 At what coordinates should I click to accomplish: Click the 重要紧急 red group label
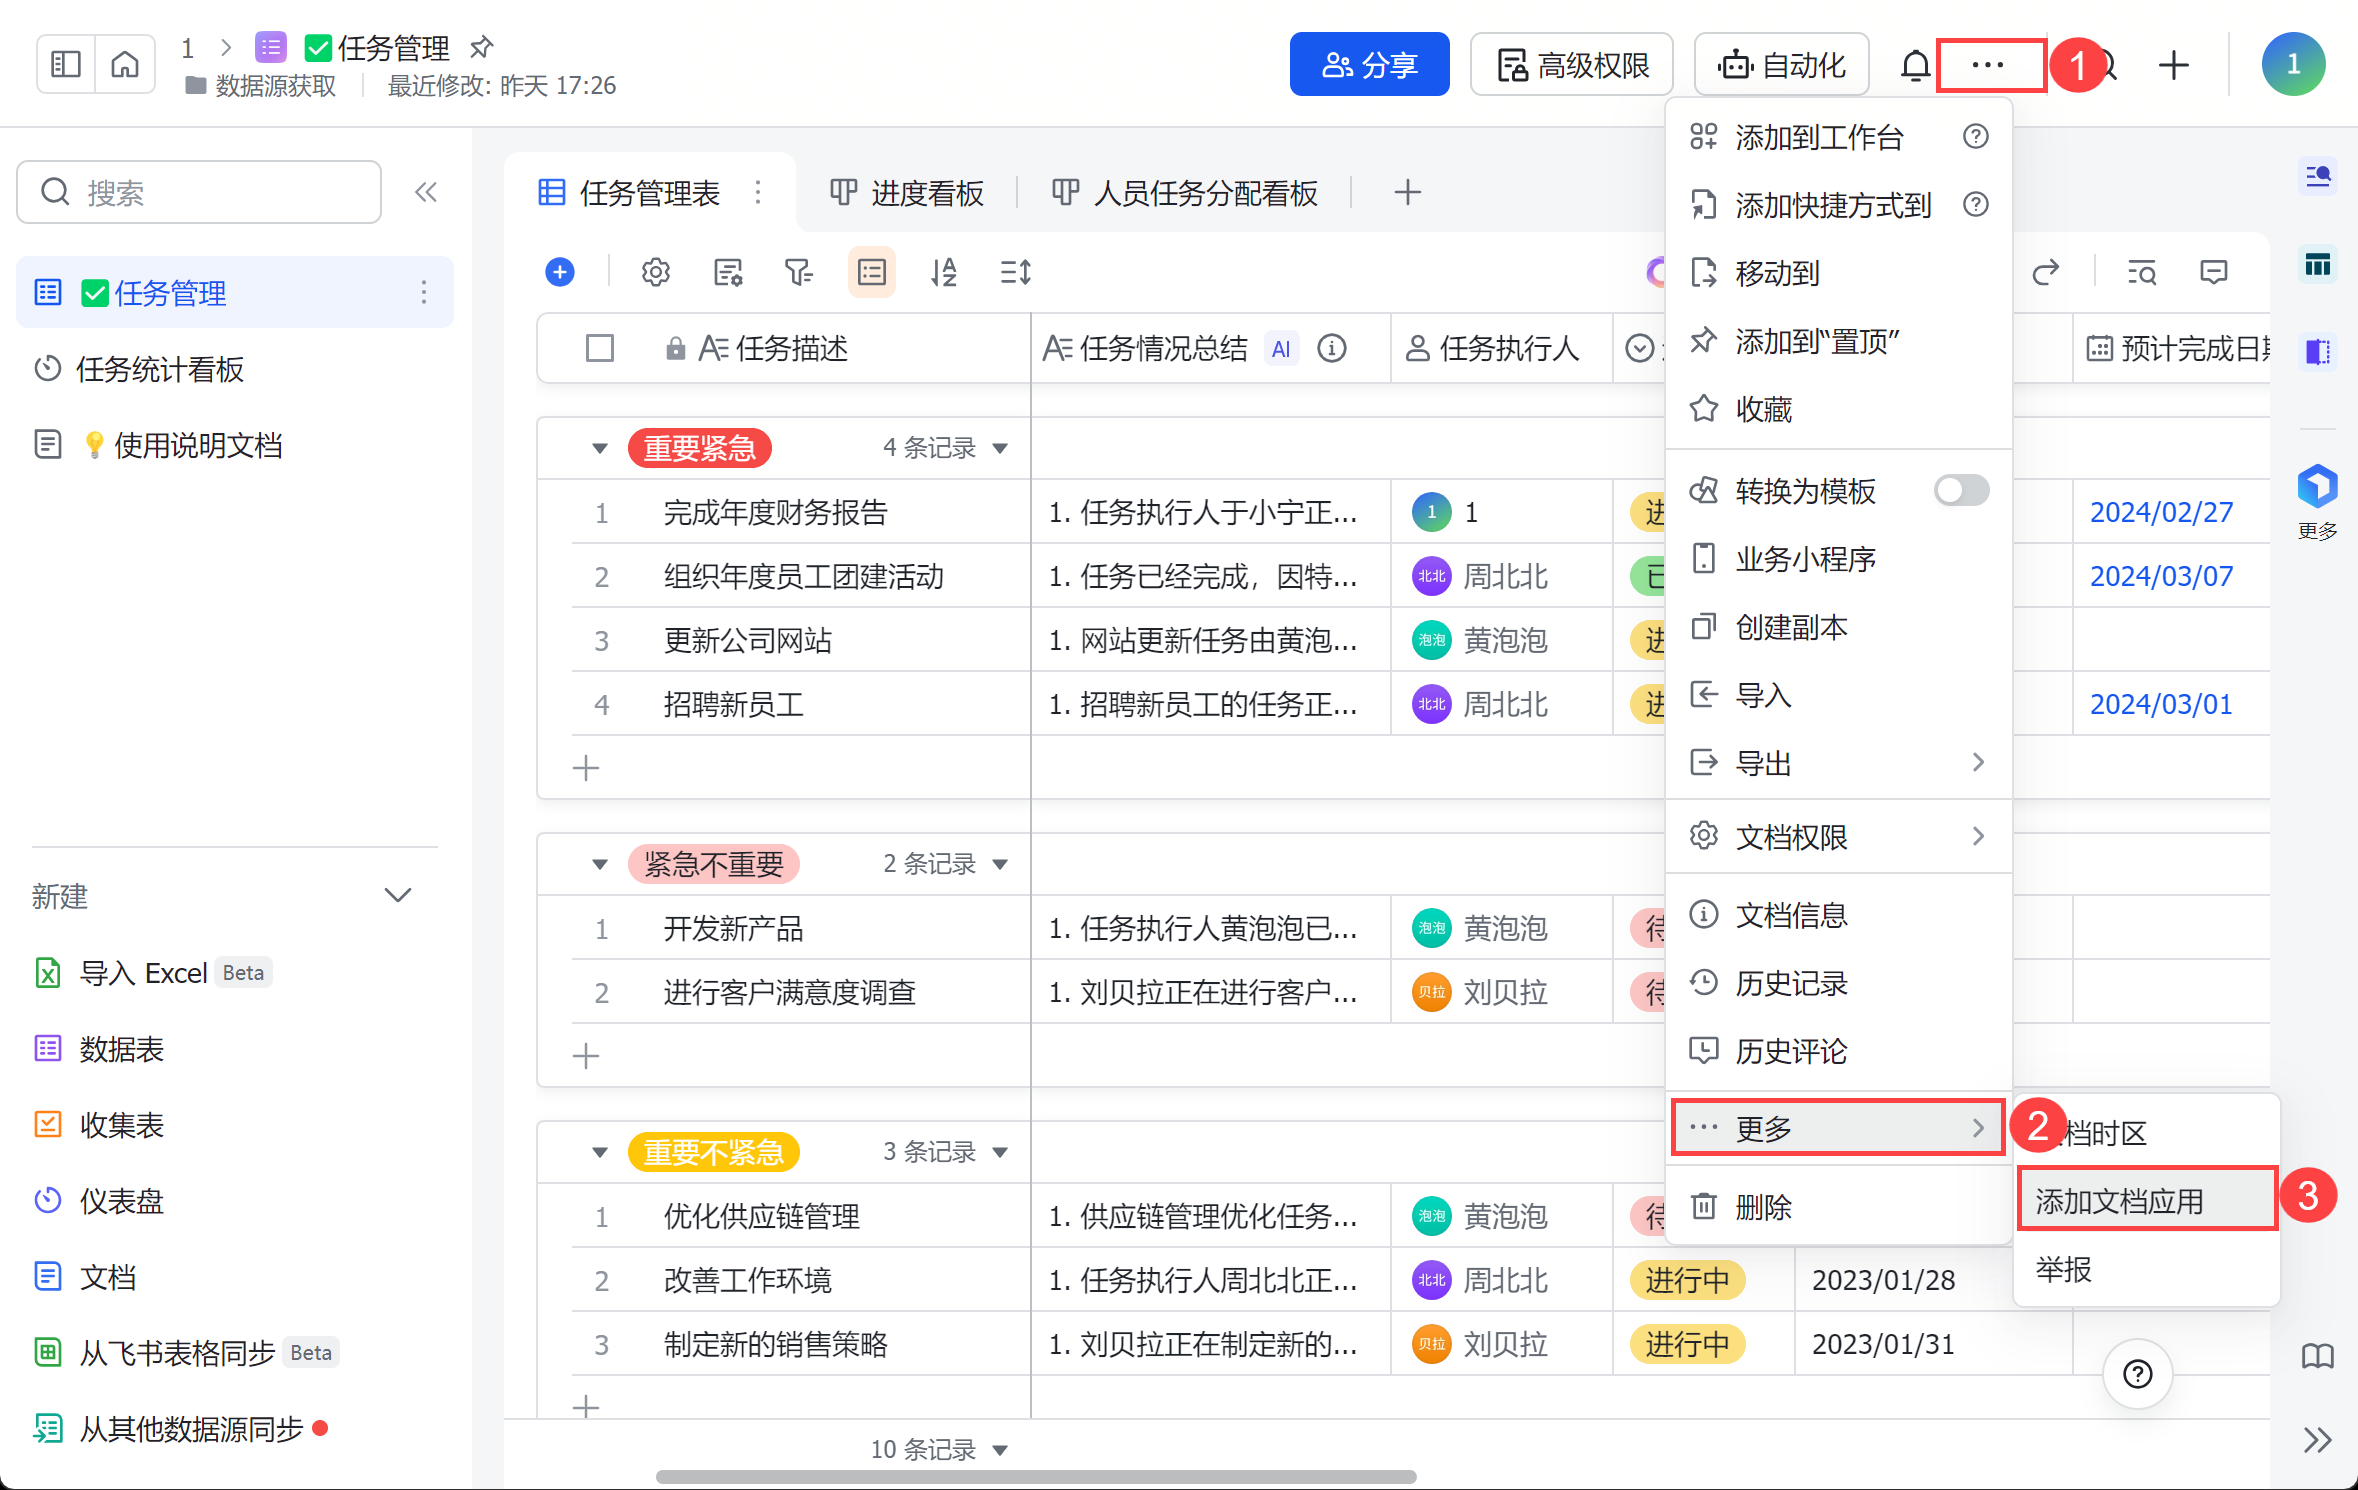[699, 448]
